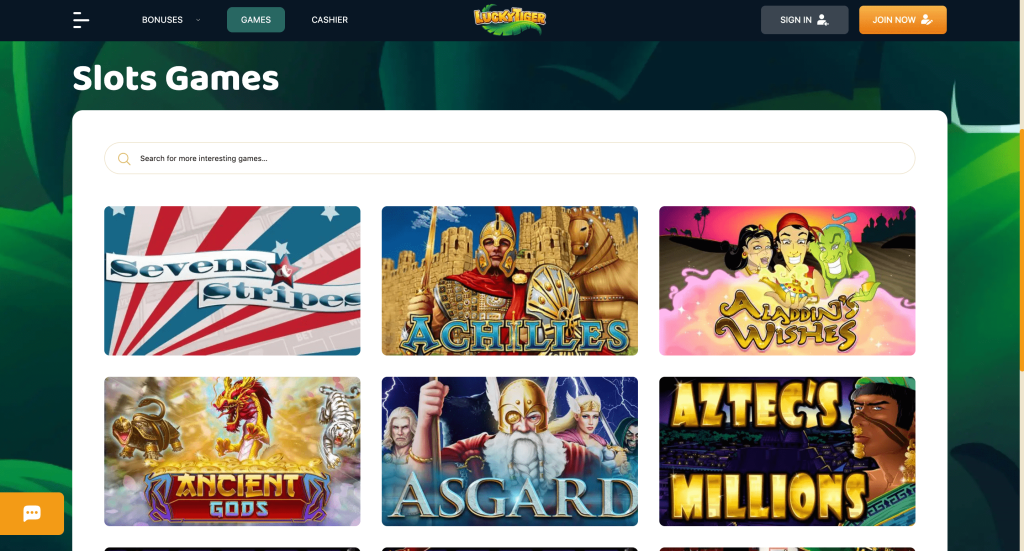This screenshot has height=551, width=1024.
Task: Launch Aztec's Millions slot game
Action: pos(787,451)
